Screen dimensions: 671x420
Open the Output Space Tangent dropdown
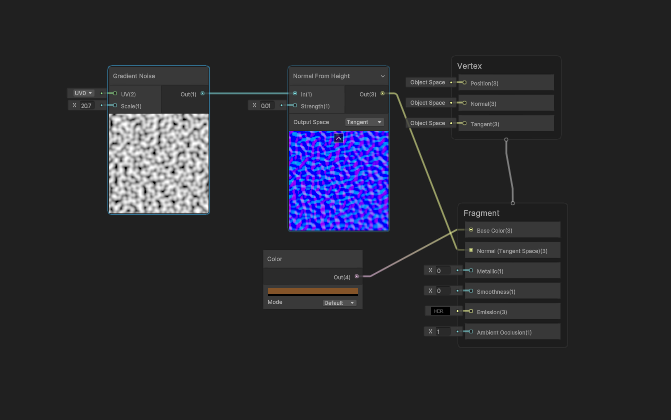click(x=365, y=122)
